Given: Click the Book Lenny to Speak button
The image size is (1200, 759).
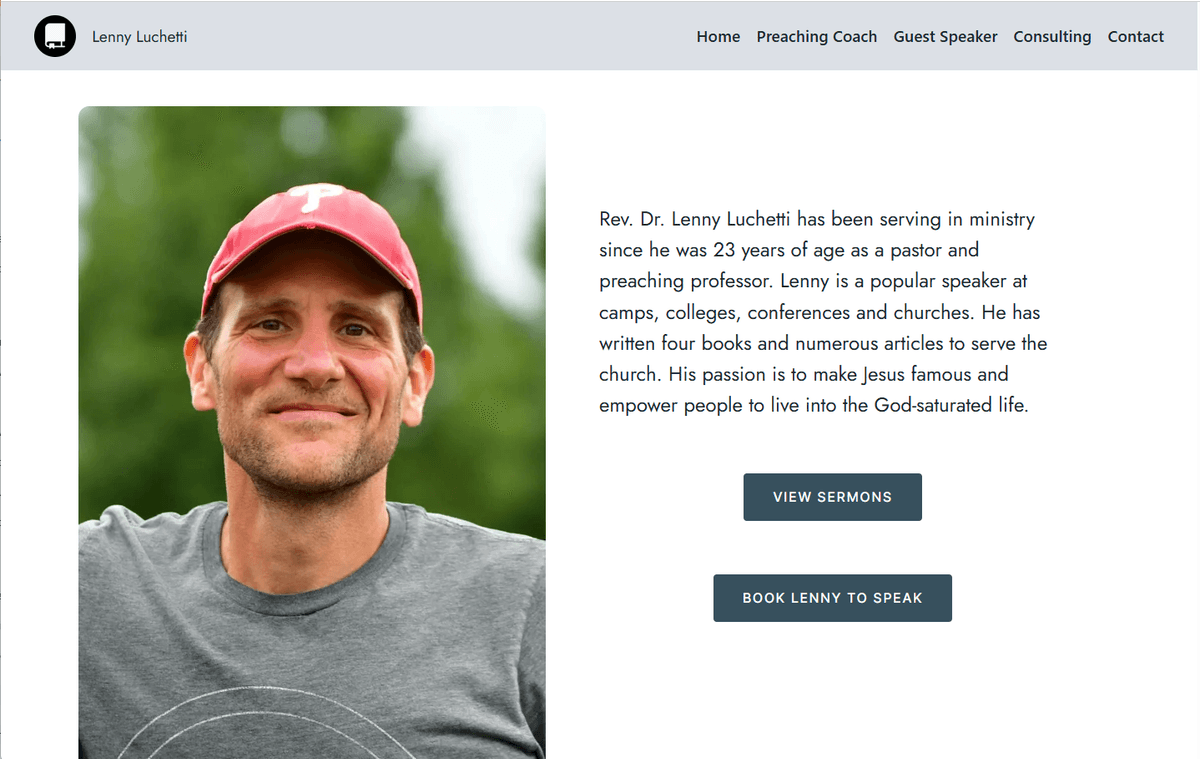Looking at the screenshot, I should coord(832,598).
